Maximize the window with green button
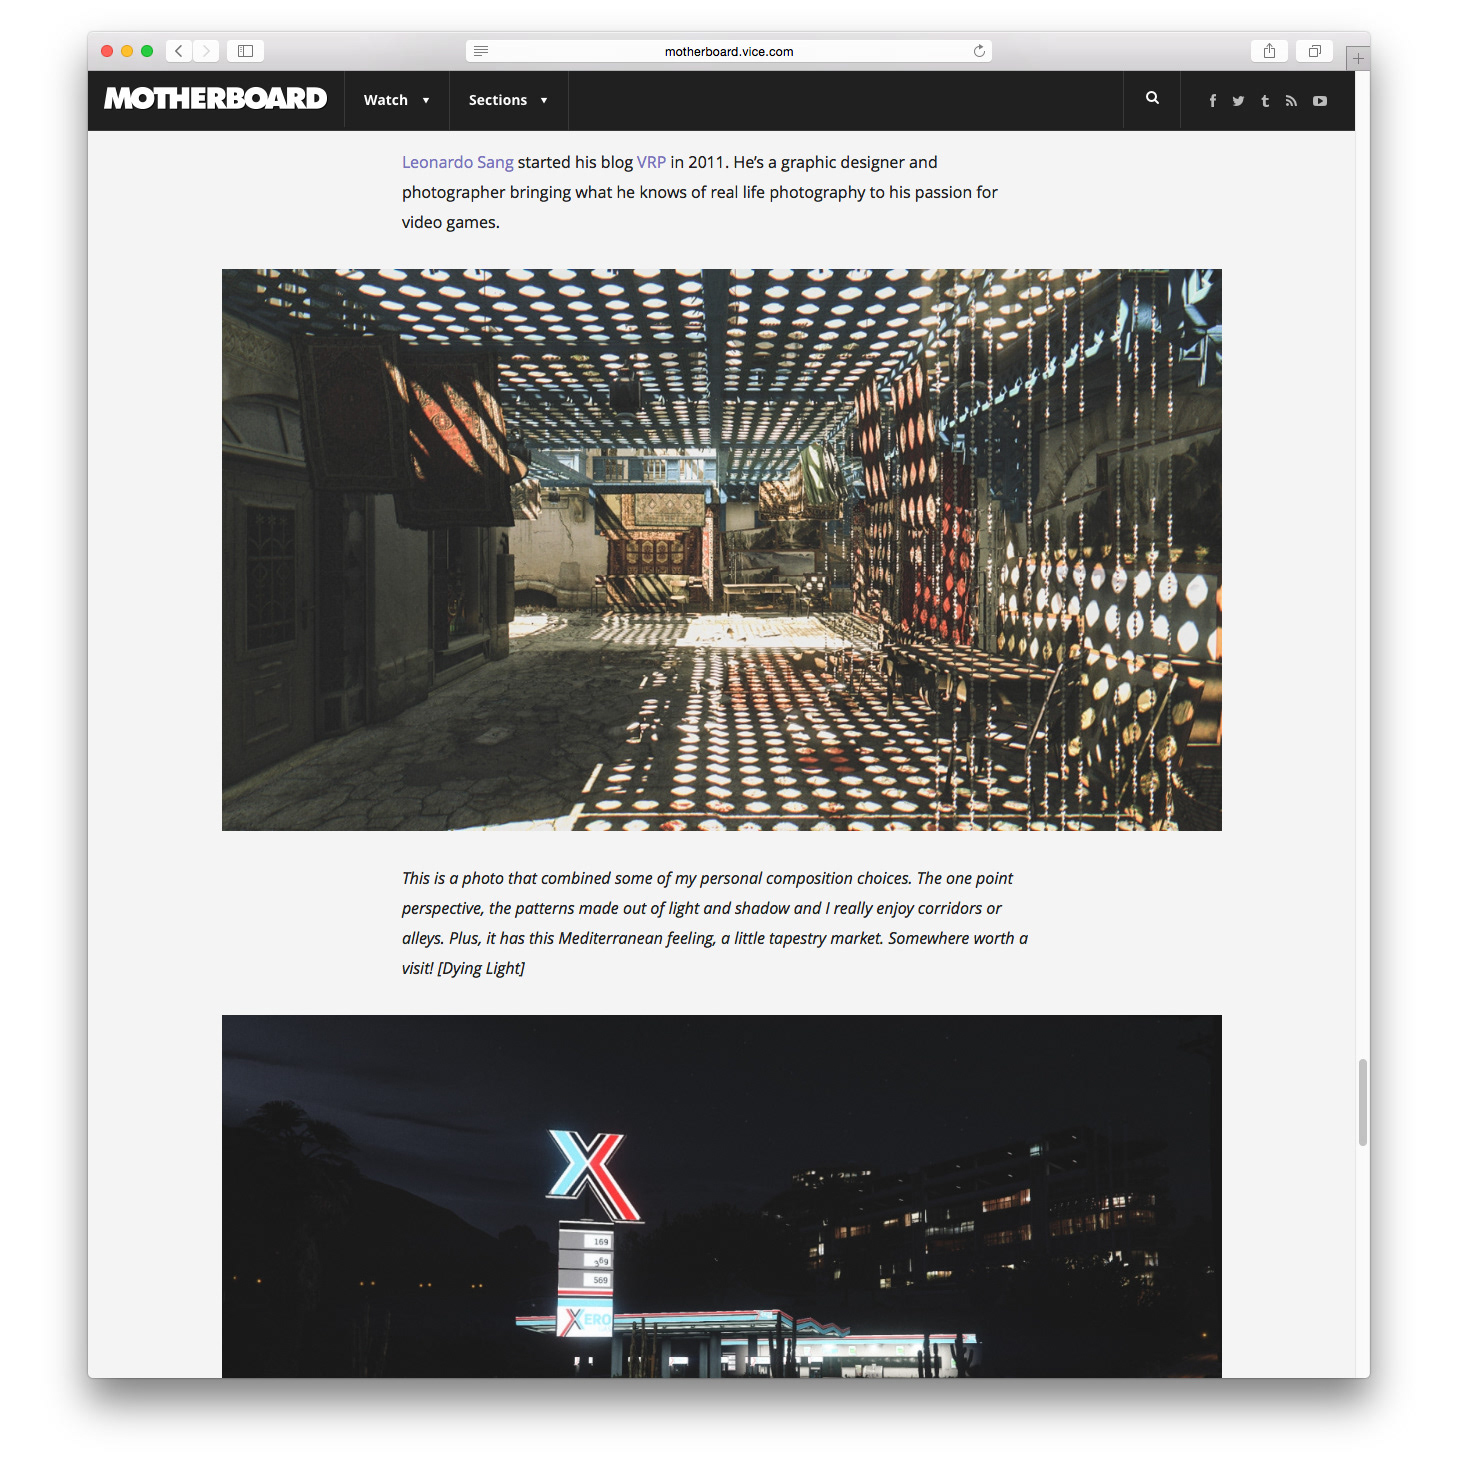The image size is (1458, 1458). pyautogui.click(x=147, y=51)
